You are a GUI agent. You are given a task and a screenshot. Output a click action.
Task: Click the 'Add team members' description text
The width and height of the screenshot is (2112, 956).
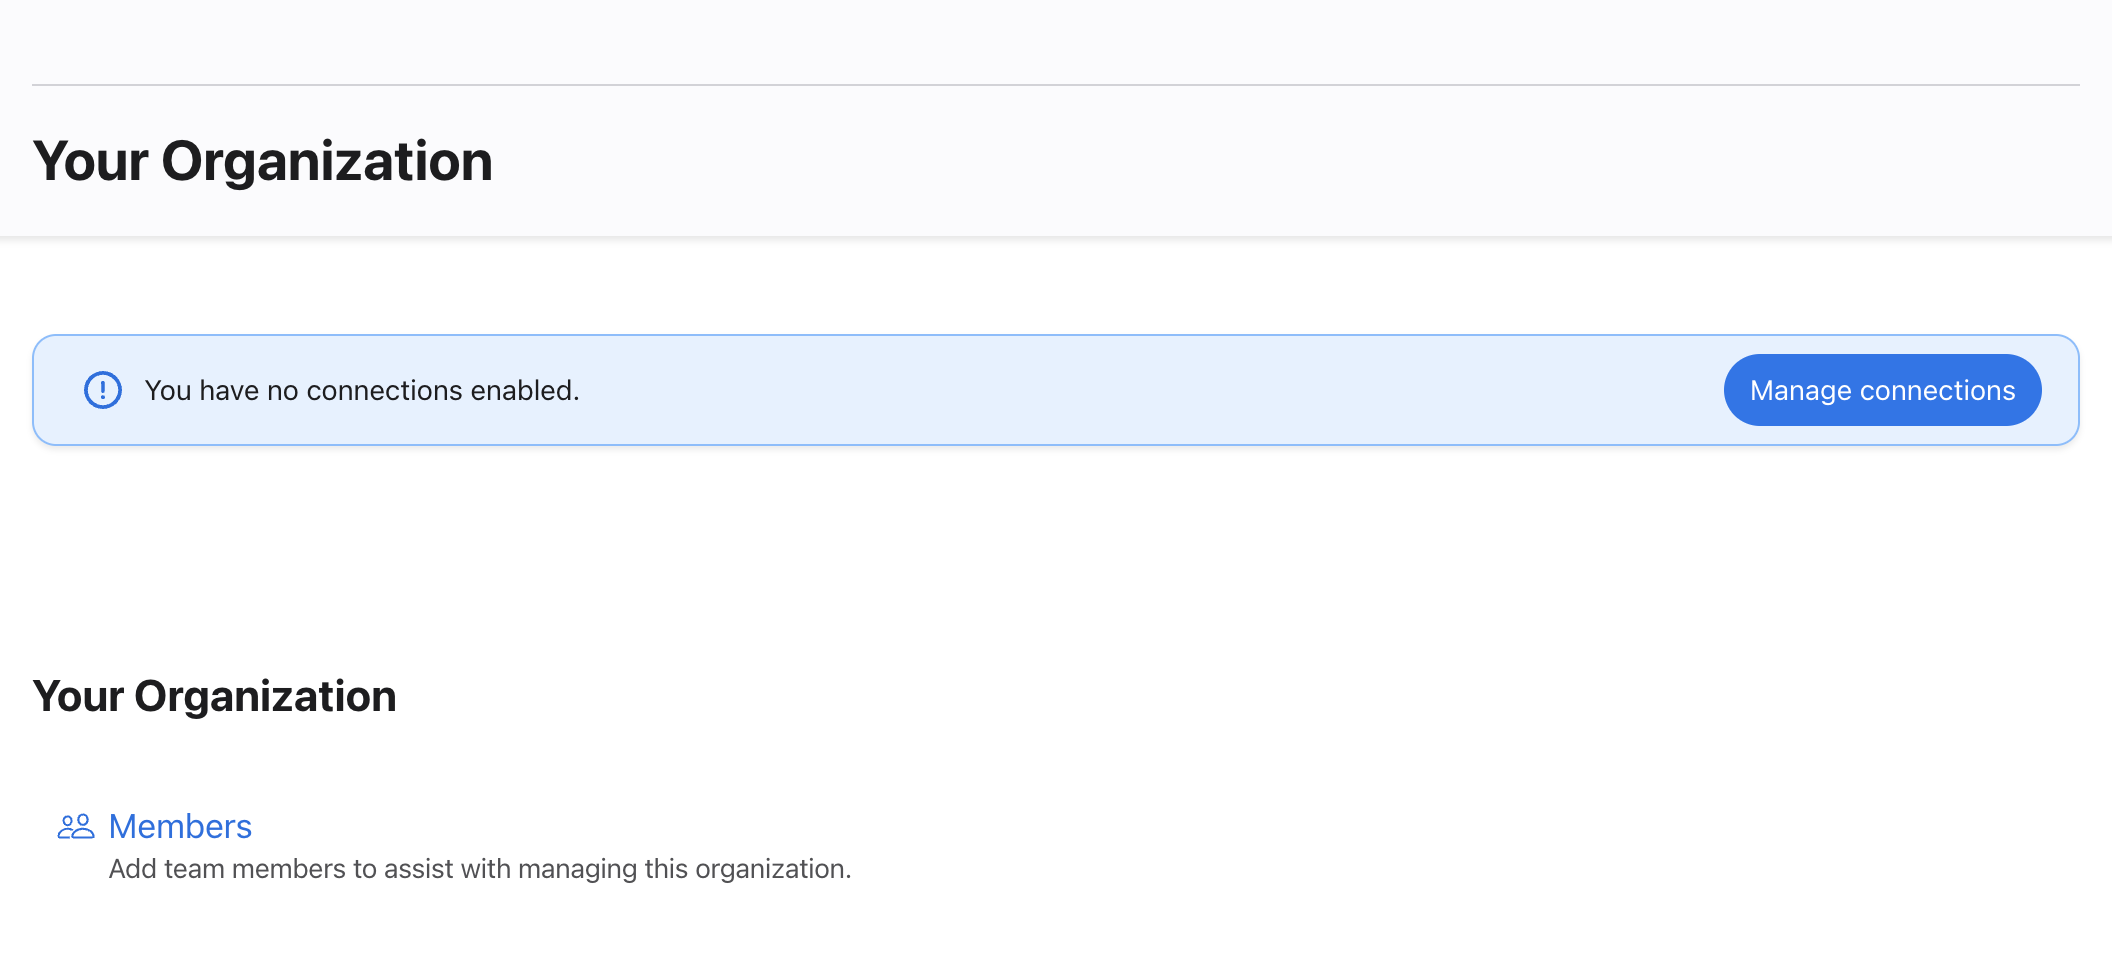(480, 869)
